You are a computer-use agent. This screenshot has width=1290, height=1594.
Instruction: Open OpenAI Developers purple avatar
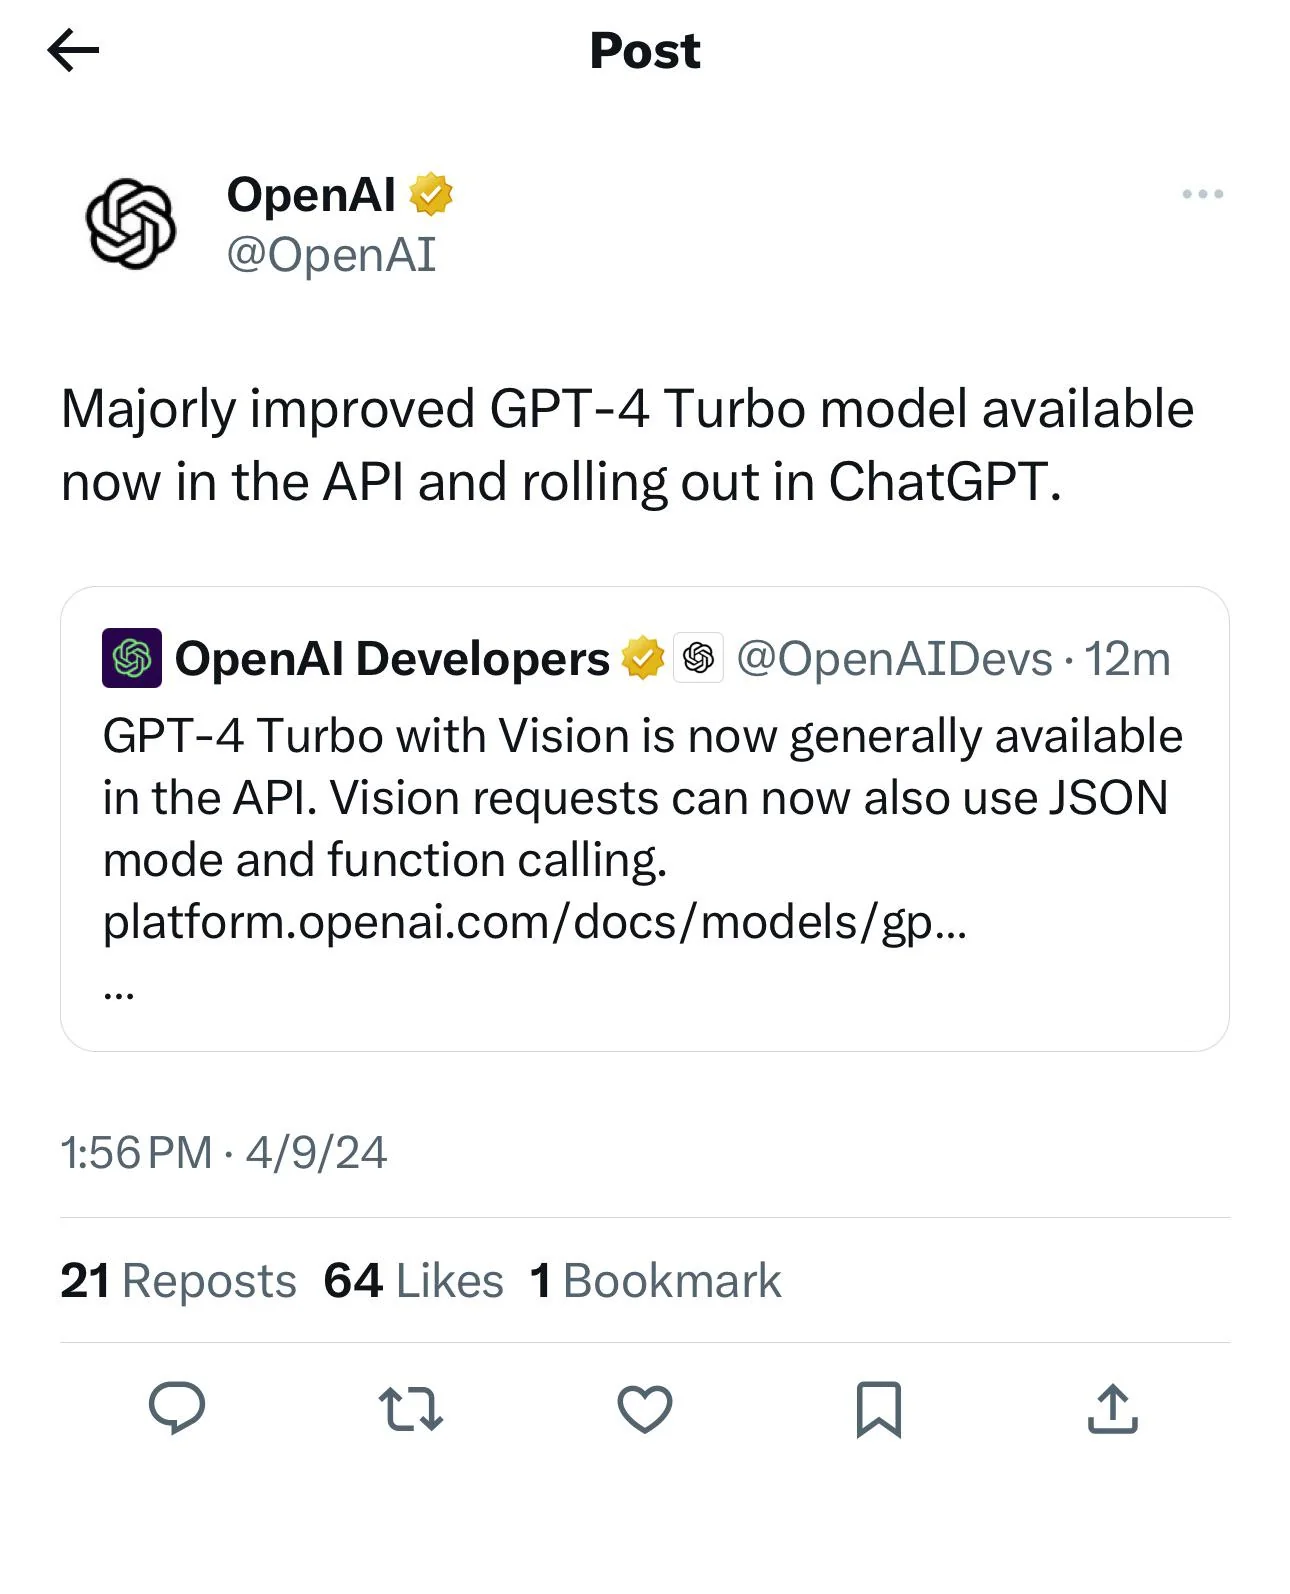132,658
